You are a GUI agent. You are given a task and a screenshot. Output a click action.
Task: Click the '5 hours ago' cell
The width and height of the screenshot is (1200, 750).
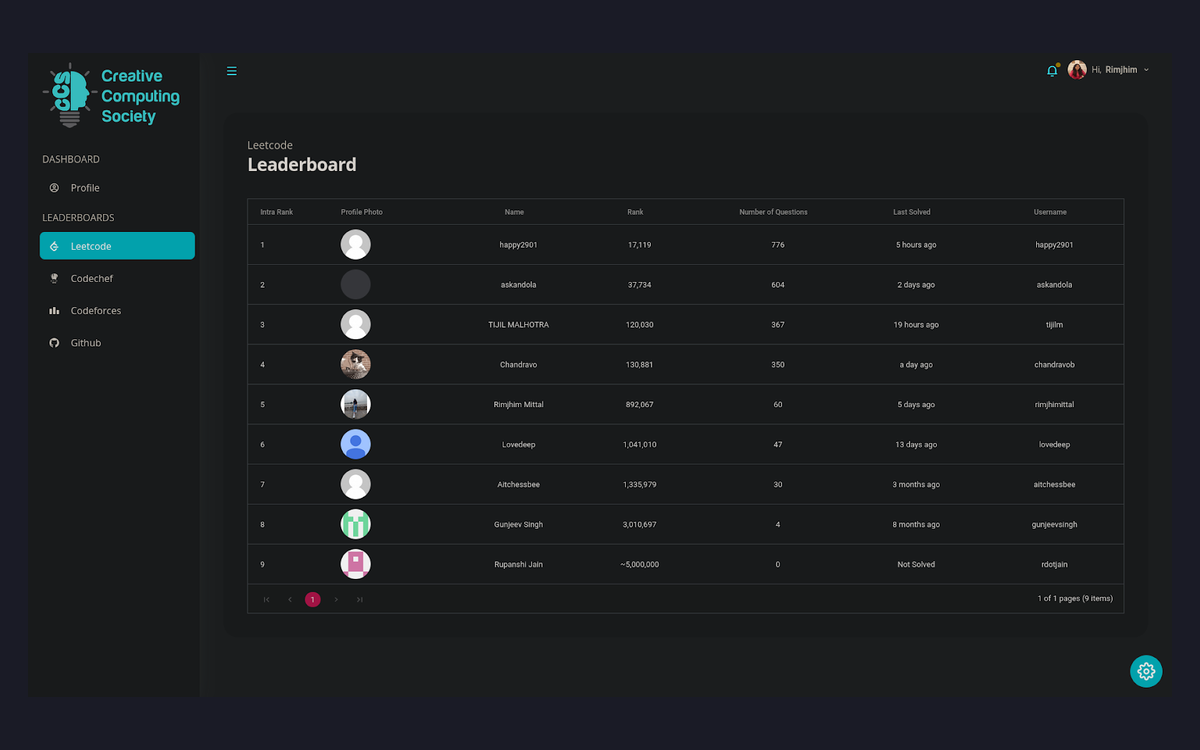coord(916,245)
